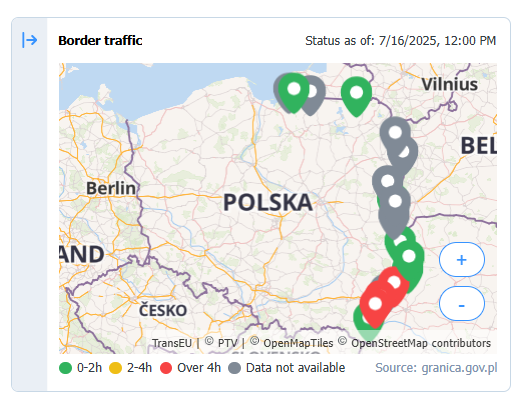Click the Berlin label on the map
The height and width of the screenshot is (405, 516).
click(x=111, y=188)
